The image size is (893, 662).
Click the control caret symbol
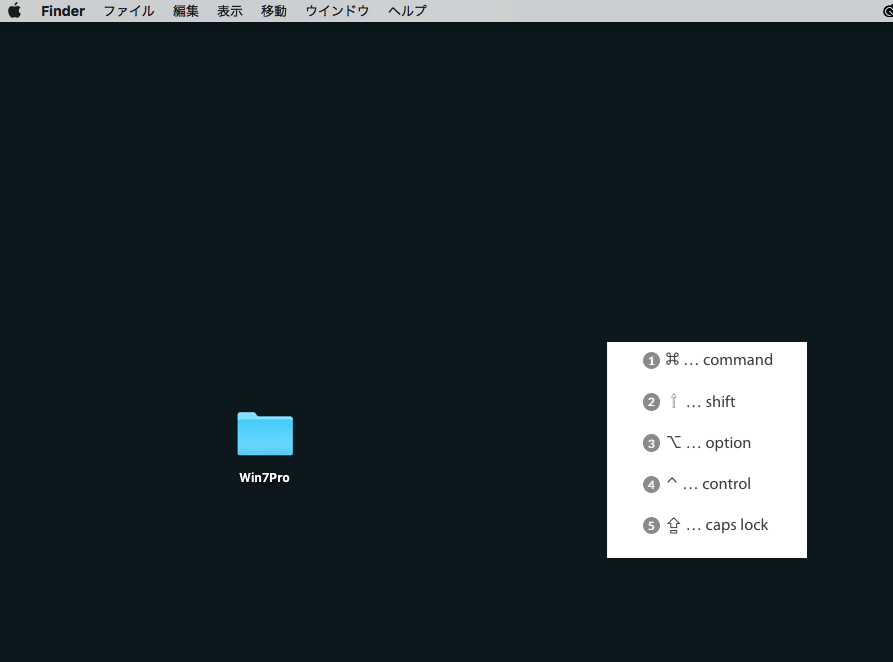coord(672,481)
